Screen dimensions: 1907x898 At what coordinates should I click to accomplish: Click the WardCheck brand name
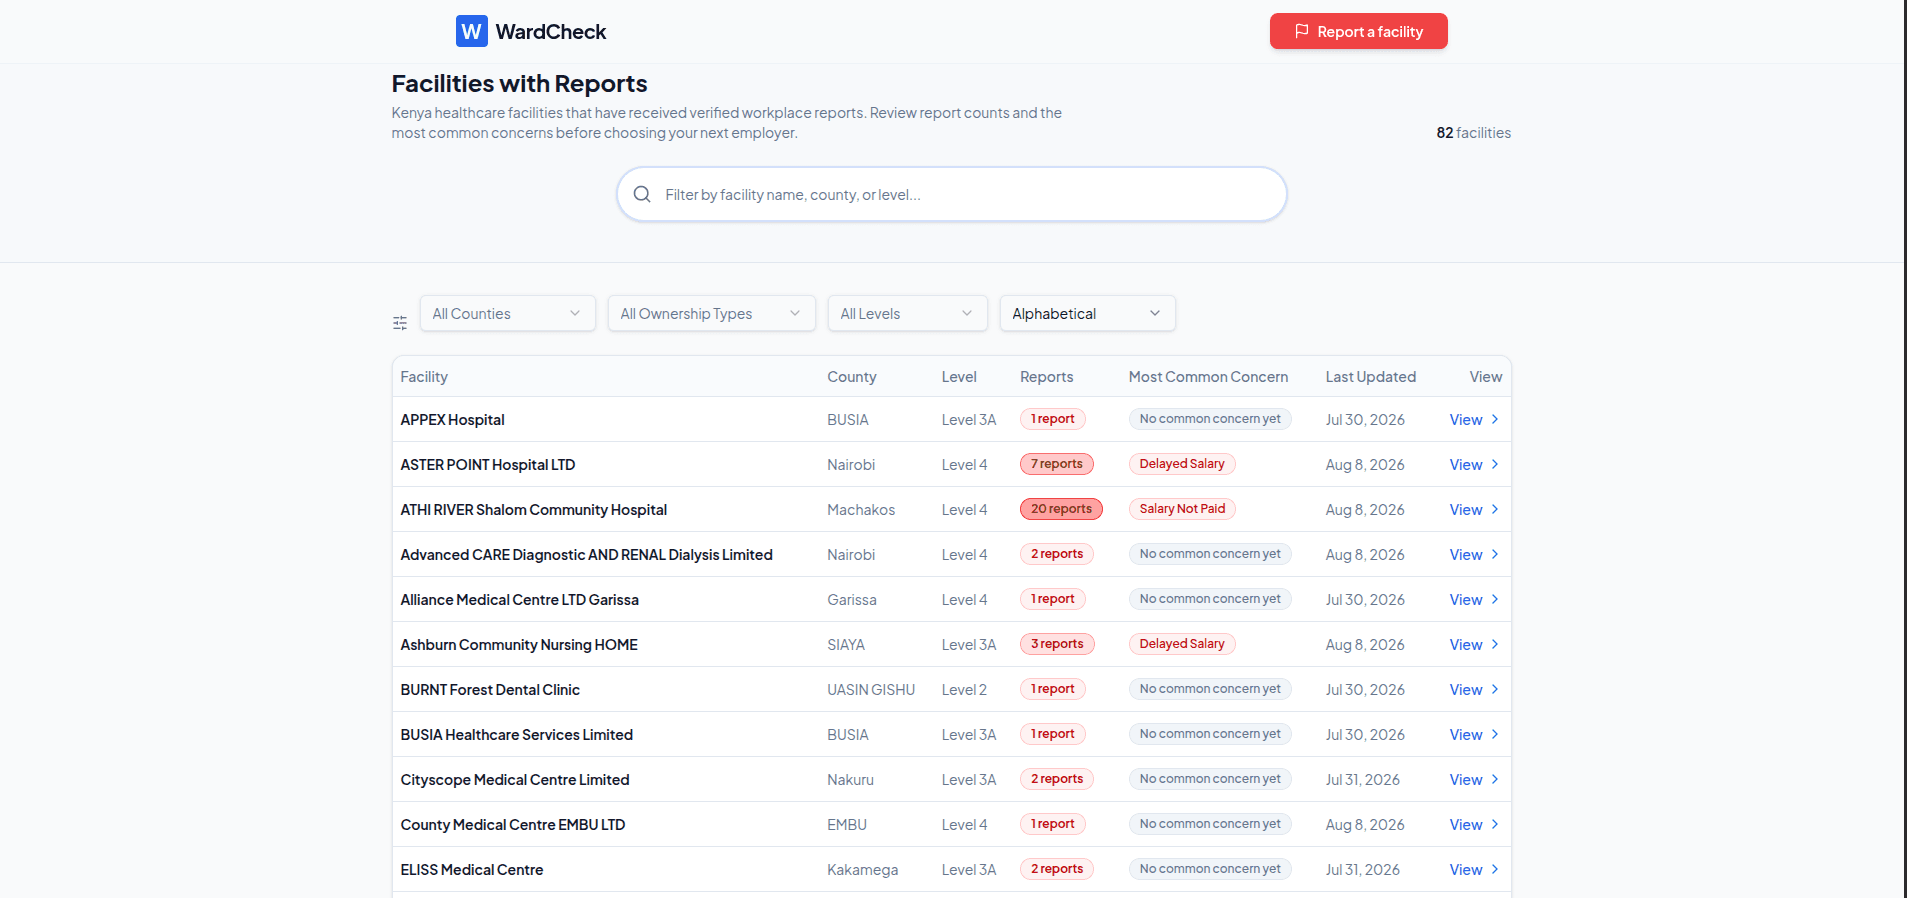(551, 32)
